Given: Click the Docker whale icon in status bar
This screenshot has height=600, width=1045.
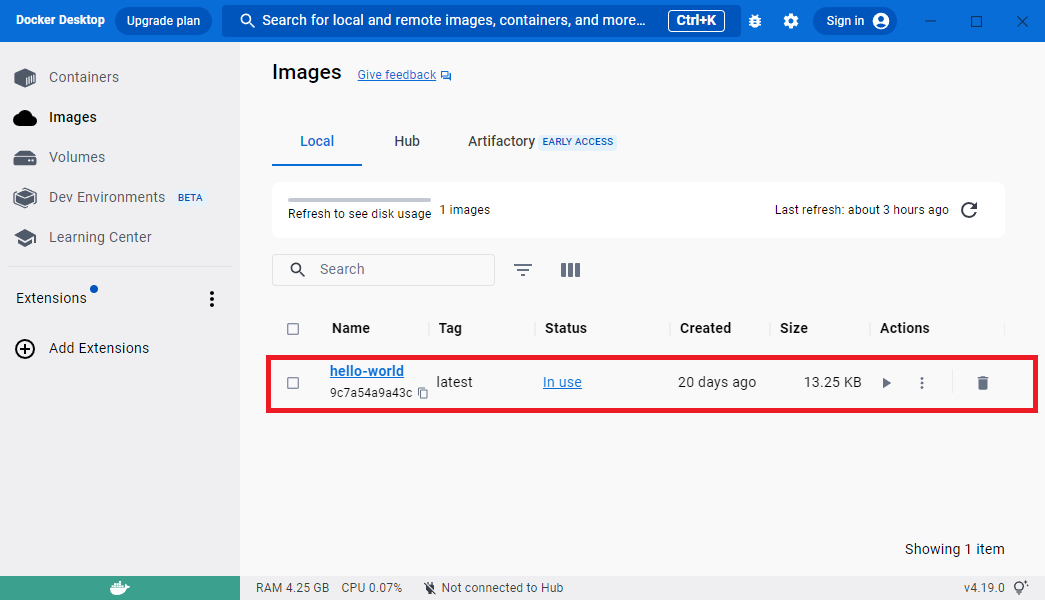Looking at the screenshot, I should click(x=120, y=588).
